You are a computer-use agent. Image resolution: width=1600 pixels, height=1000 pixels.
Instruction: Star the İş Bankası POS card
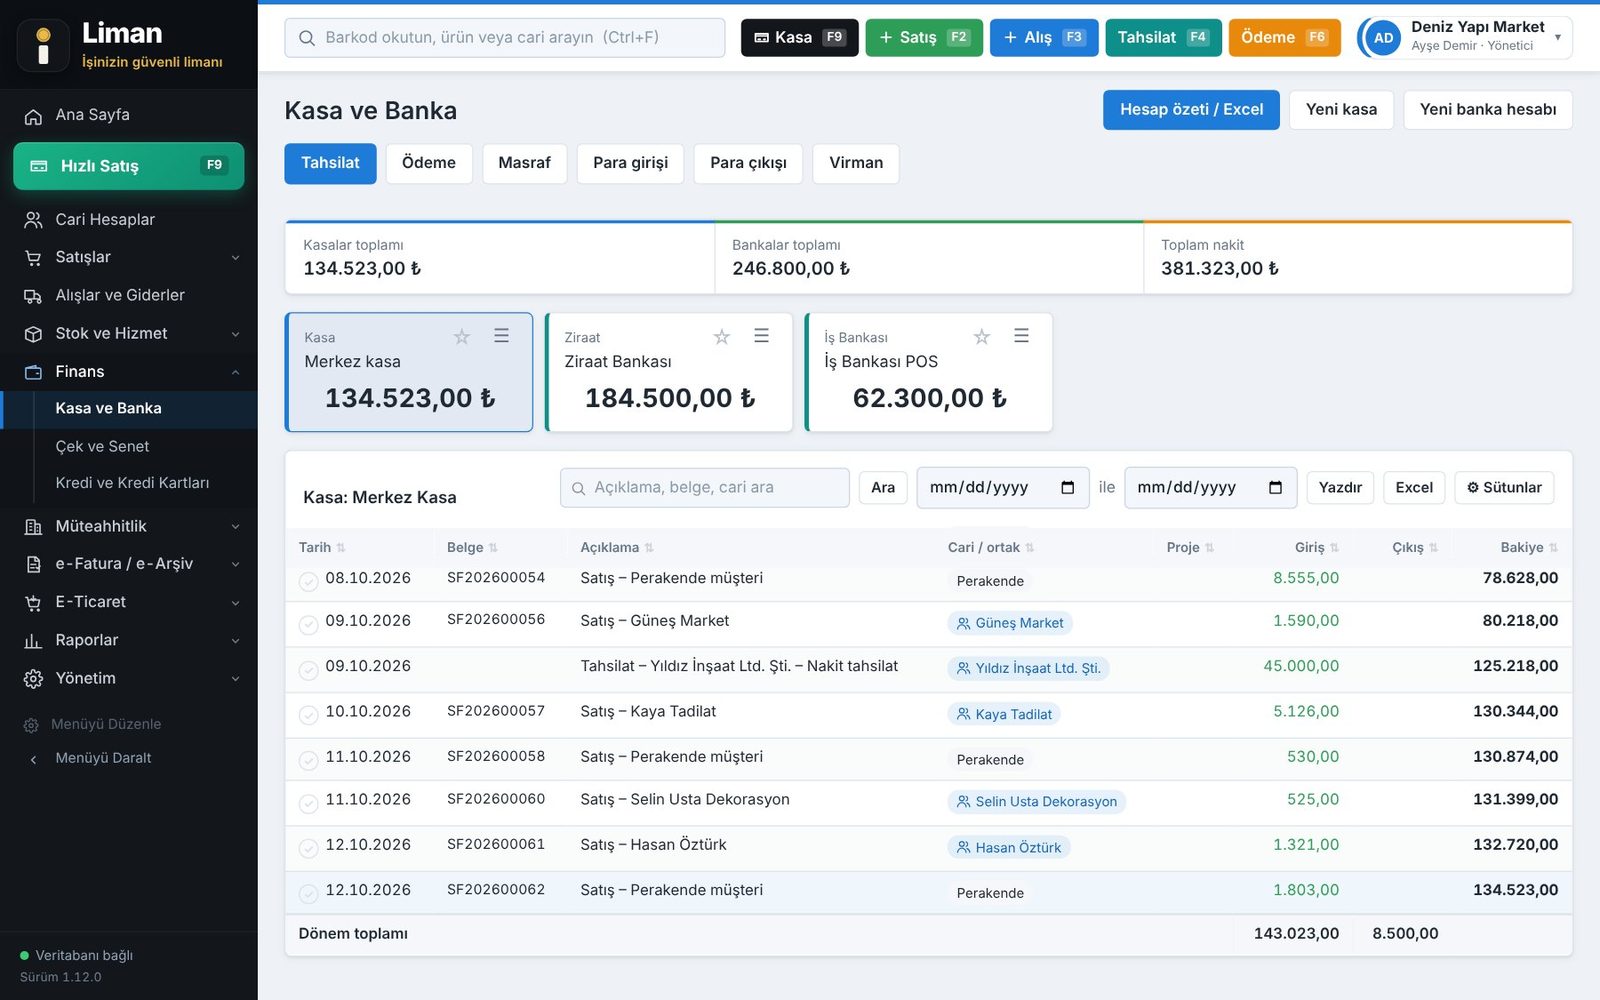[982, 337]
